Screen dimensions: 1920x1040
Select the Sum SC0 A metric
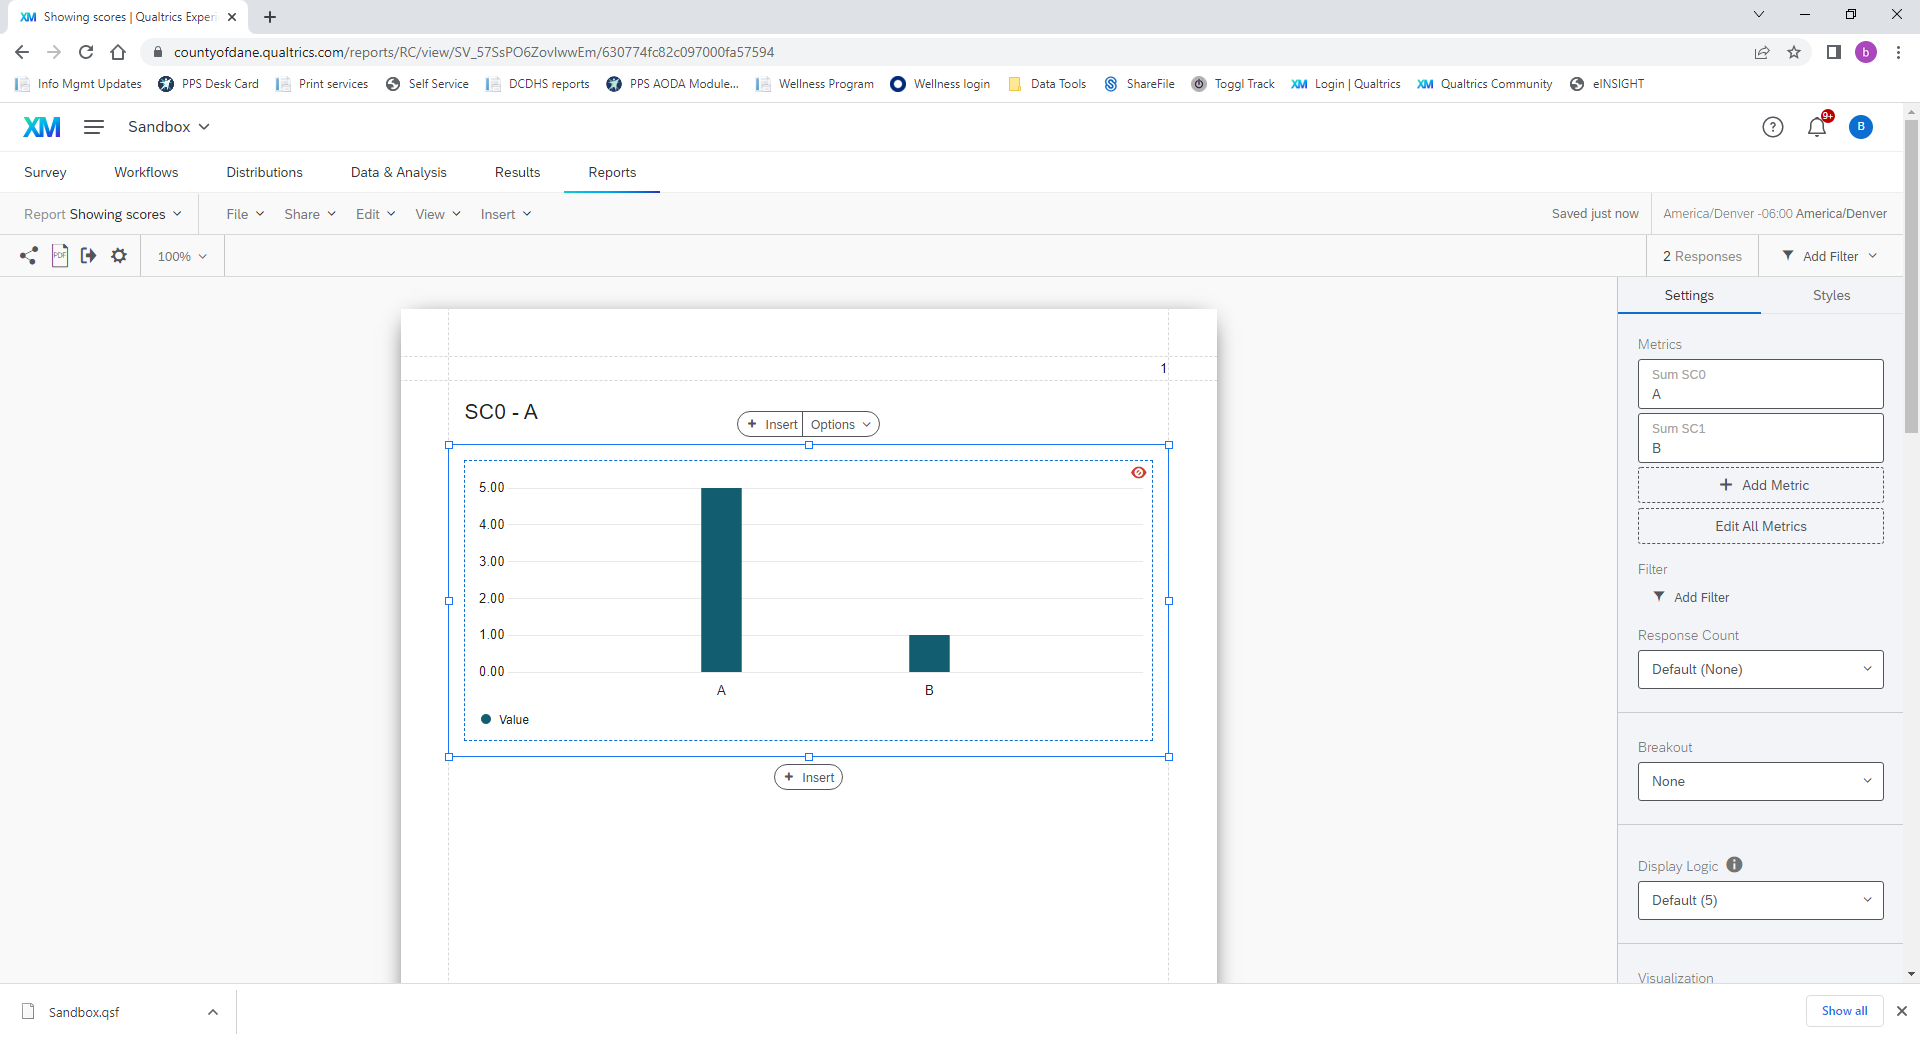[1760, 384]
